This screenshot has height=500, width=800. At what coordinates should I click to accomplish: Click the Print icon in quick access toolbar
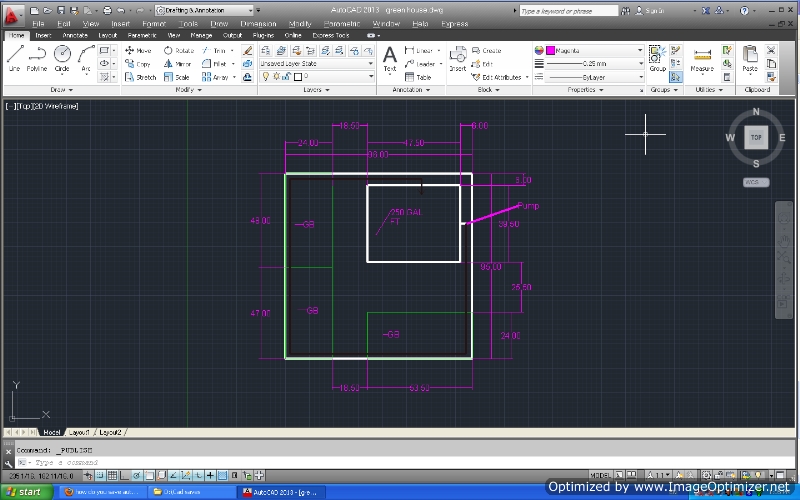coord(107,10)
